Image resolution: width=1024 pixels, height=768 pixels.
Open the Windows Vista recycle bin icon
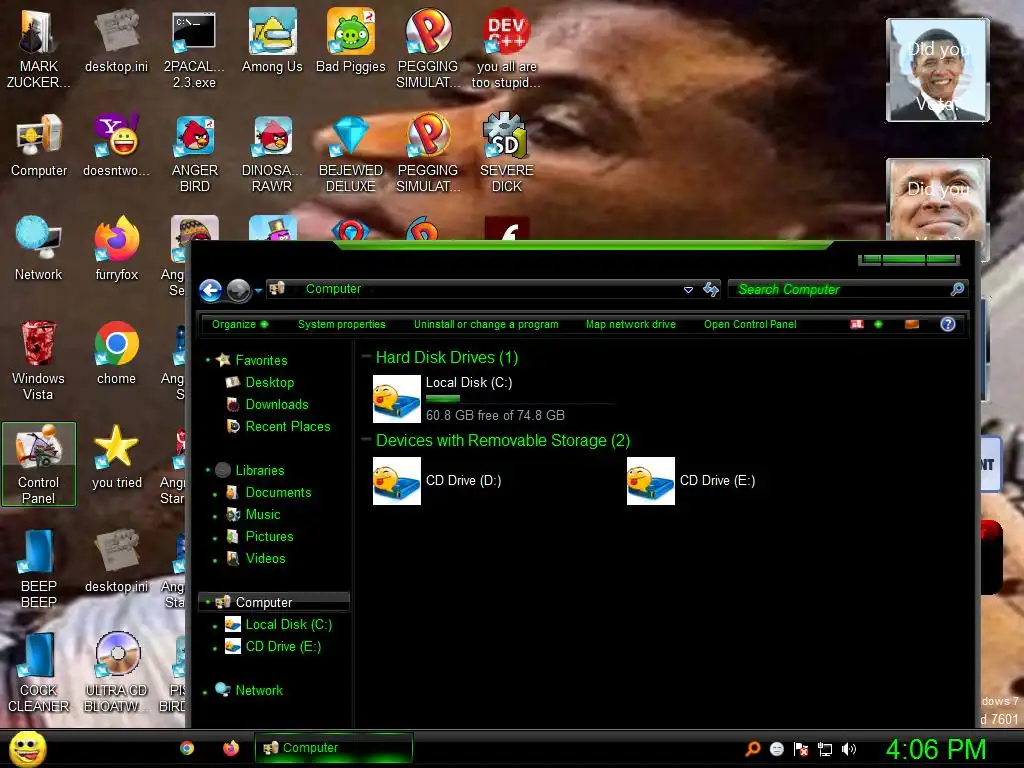(39, 360)
